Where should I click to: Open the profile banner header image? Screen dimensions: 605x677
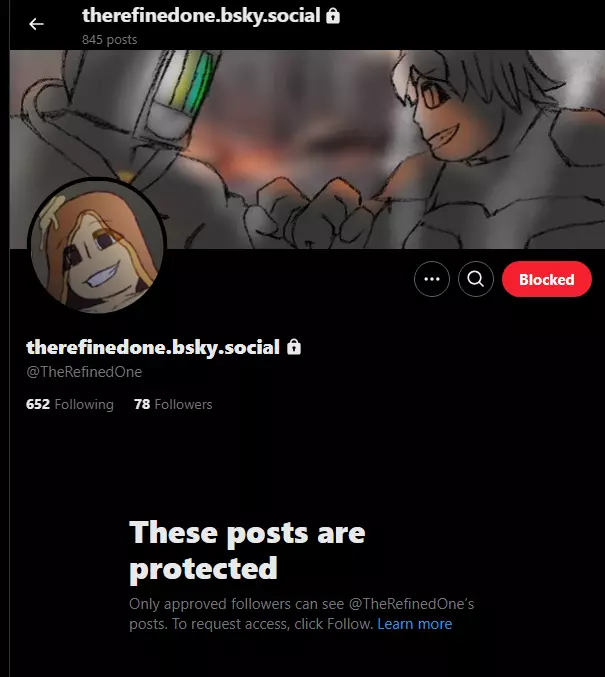tap(307, 149)
